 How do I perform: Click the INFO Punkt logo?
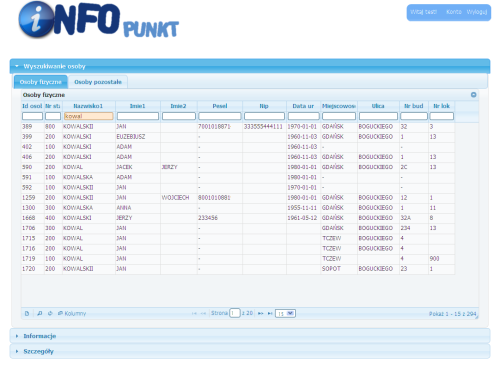point(99,20)
